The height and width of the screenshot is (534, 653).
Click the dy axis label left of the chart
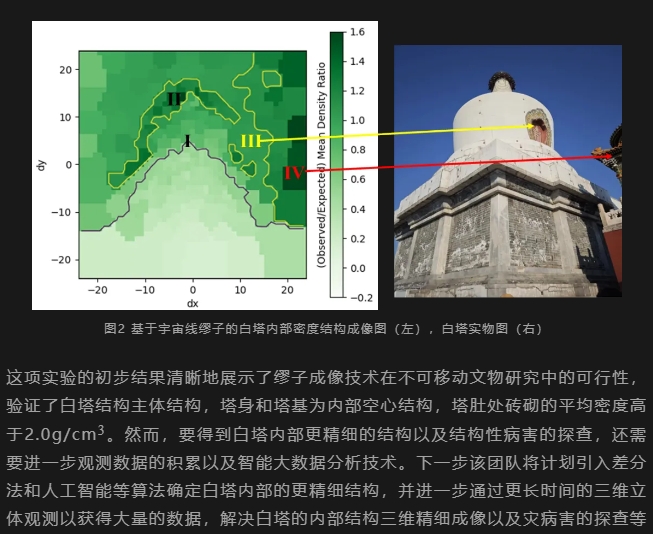(x=42, y=165)
